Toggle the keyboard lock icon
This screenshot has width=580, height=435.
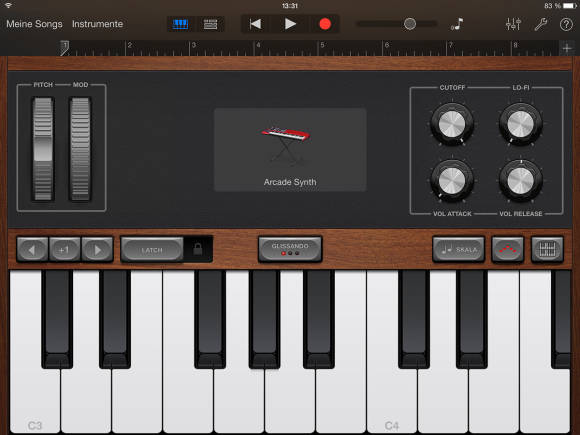pos(198,249)
